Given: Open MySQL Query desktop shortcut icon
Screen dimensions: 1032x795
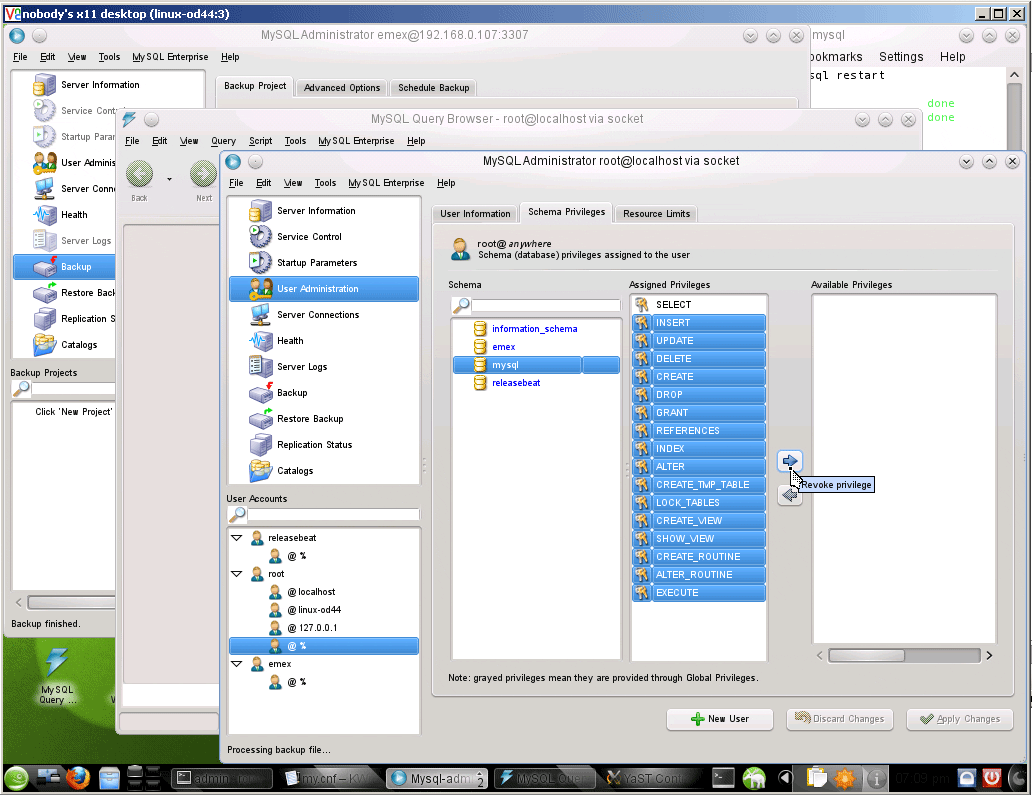Looking at the screenshot, I should tap(57, 675).
